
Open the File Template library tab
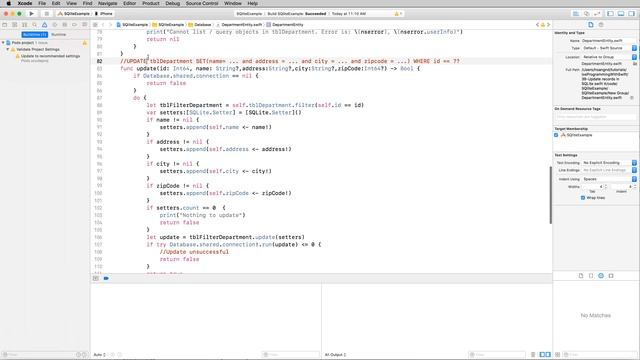pos(581,276)
